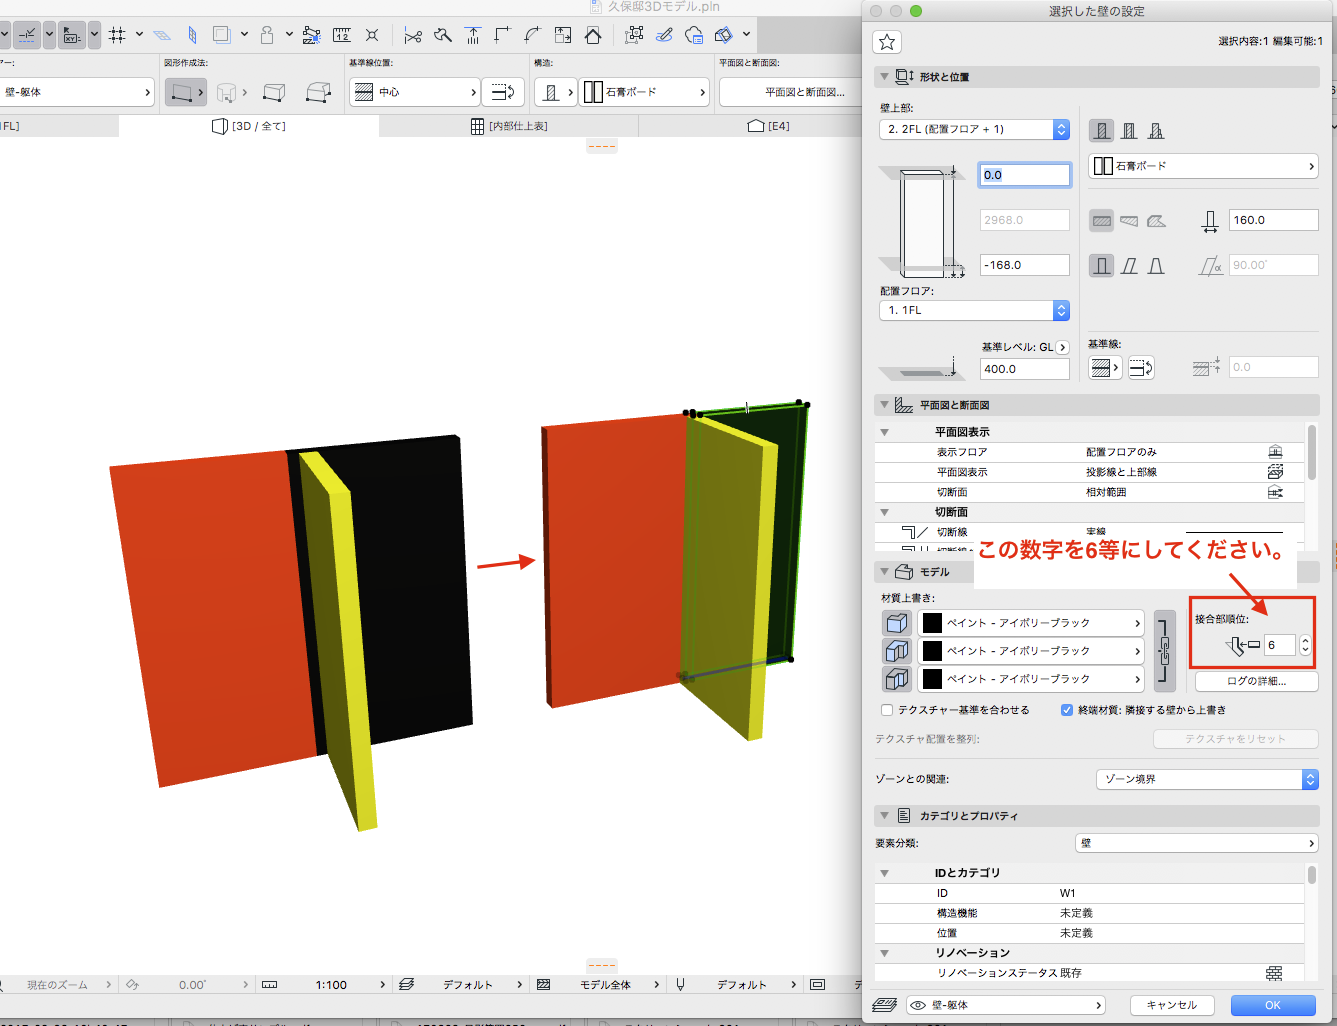Collapse the 形状と位置 section
Viewport: 1337px width, 1026px height.
point(884,77)
